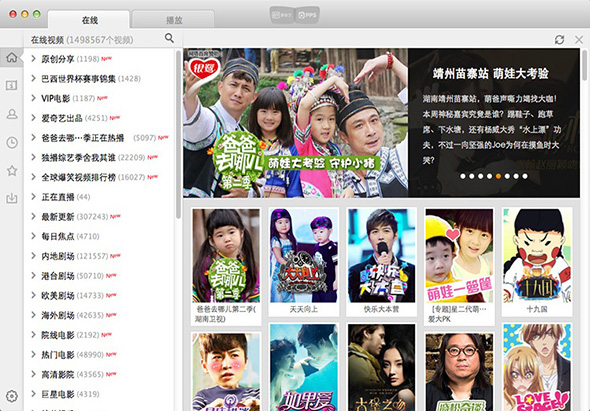This screenshot has height=411, width=590.
Task: Expand the 每日焦点 category
Action: (x=33, y=236)
